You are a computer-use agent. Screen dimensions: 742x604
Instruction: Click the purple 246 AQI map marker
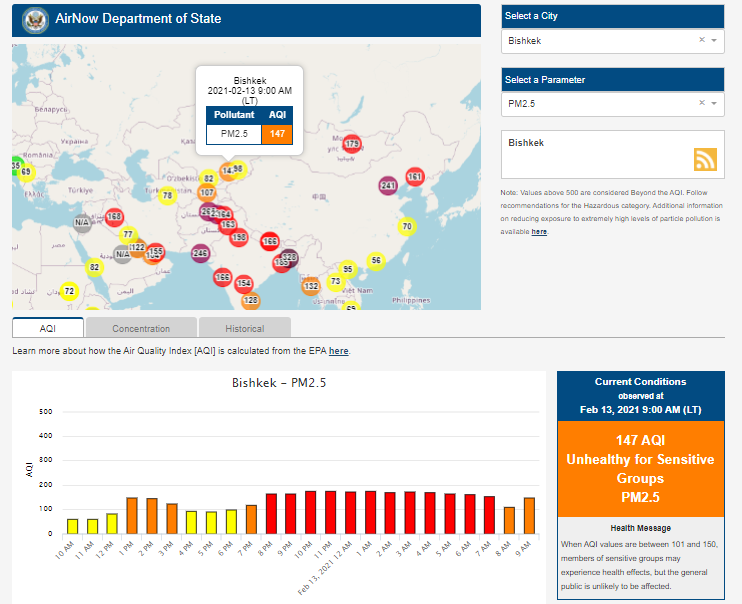[200, 253]
